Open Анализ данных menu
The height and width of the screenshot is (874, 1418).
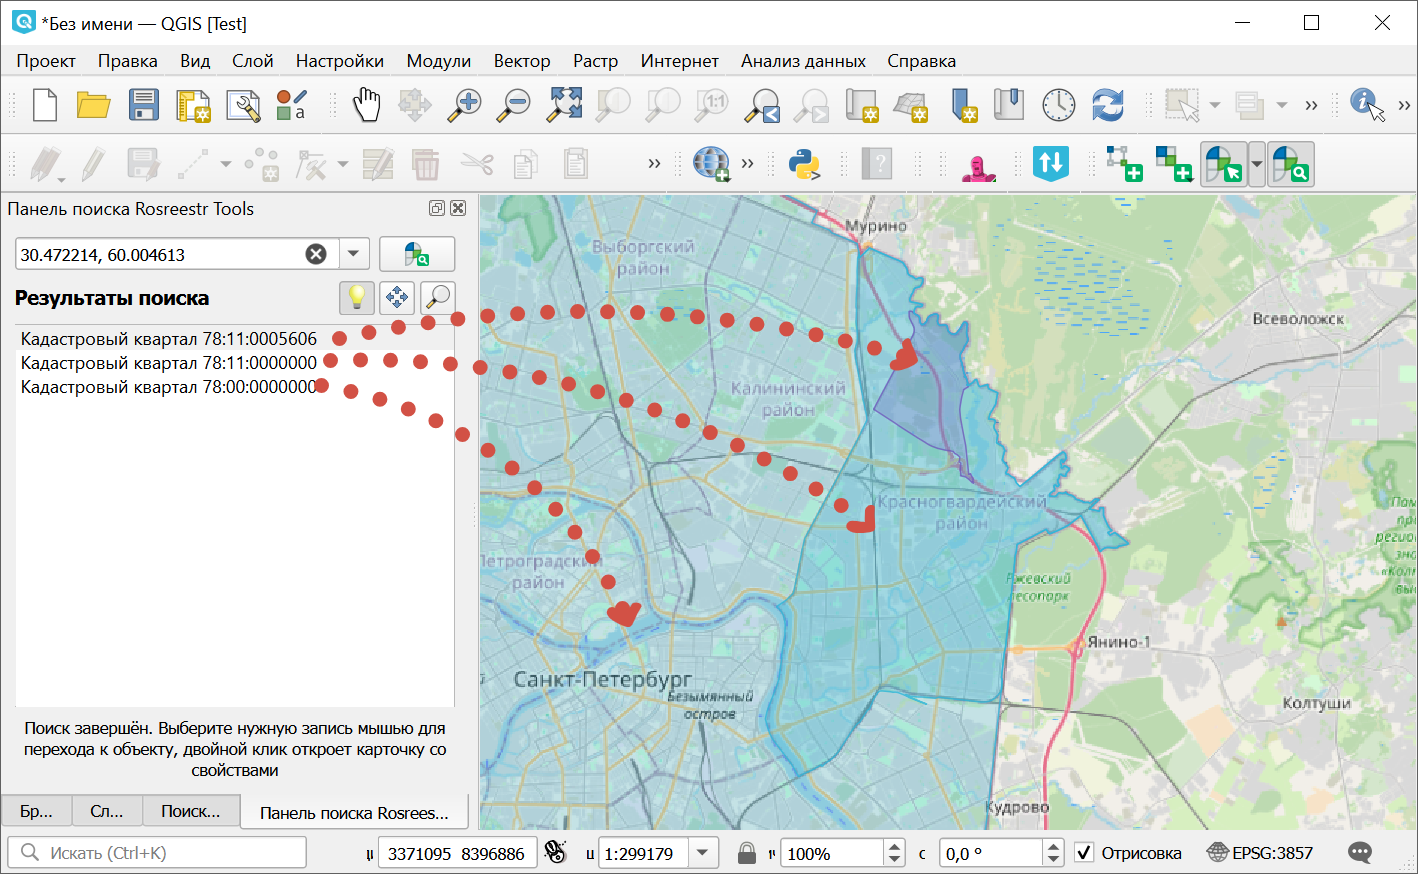click(804, 61)
